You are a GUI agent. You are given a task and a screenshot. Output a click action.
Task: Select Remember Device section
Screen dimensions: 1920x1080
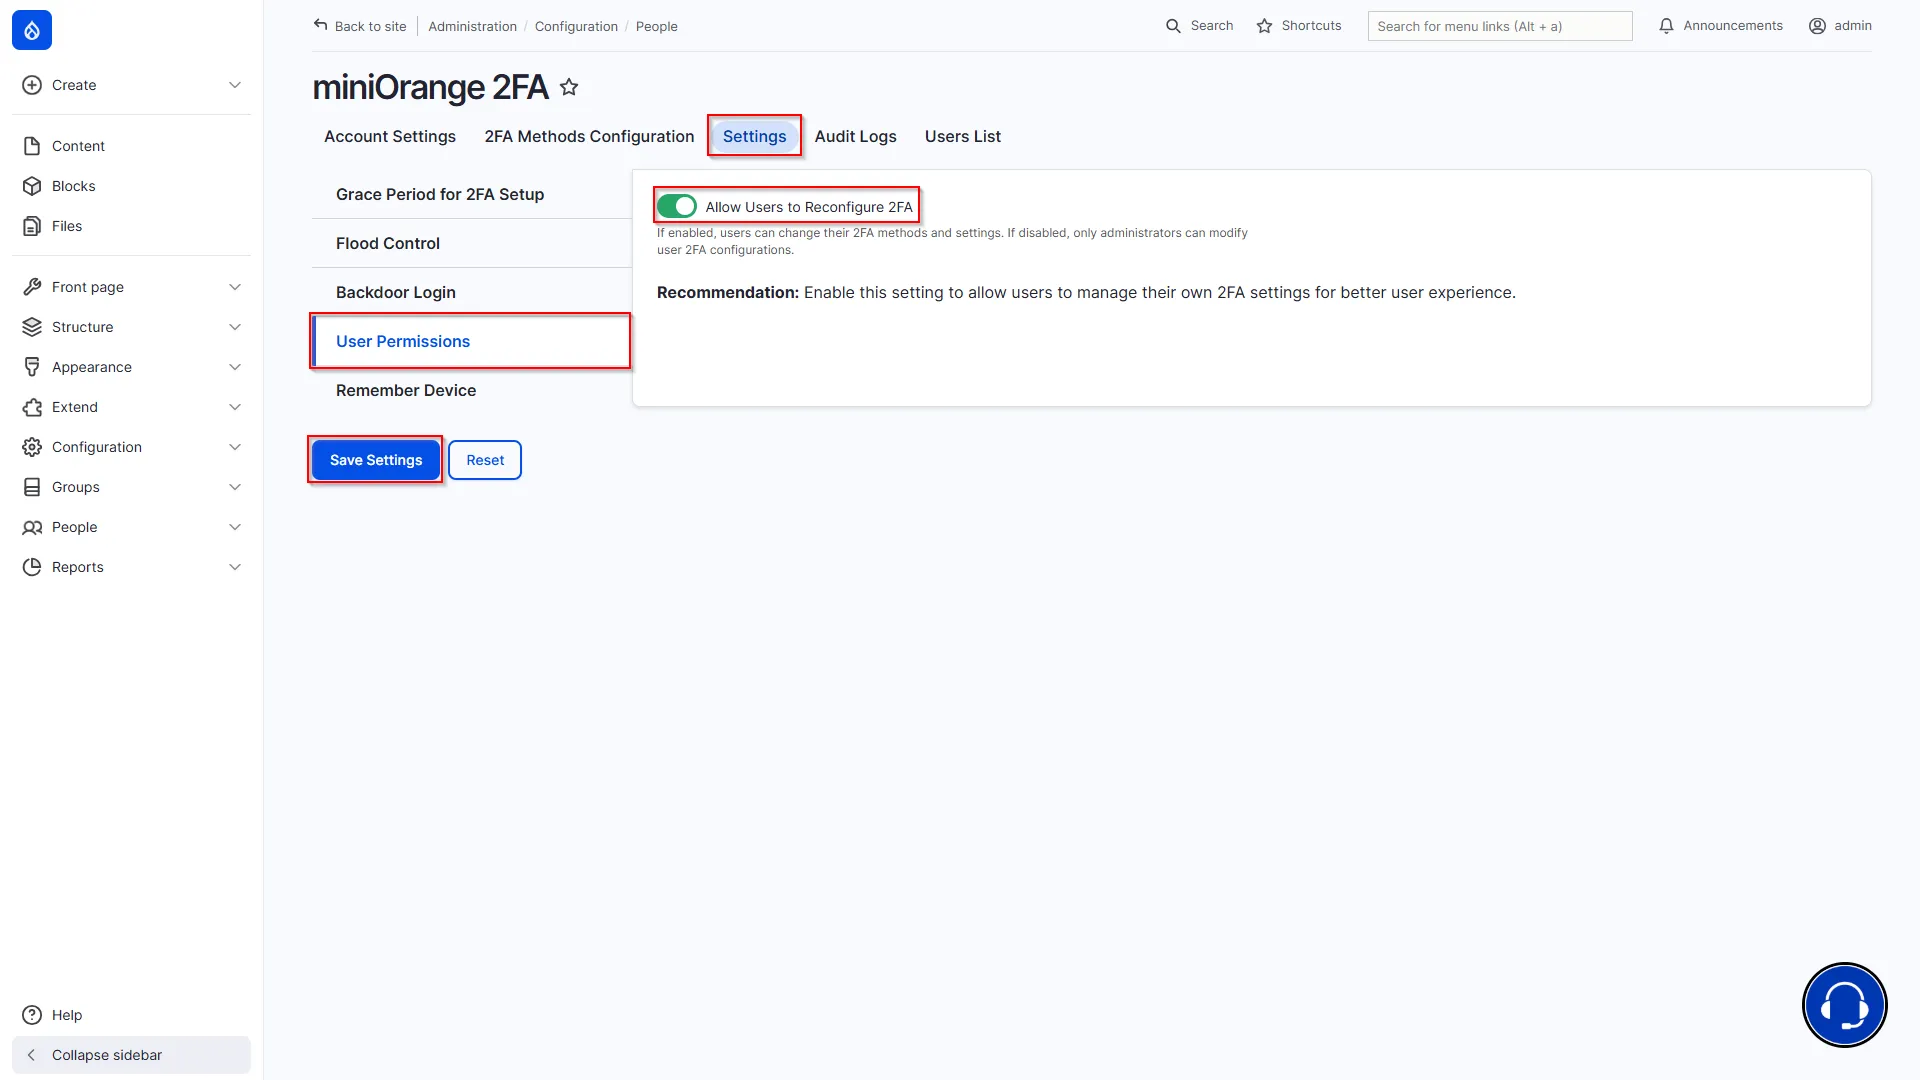[472, 390]
